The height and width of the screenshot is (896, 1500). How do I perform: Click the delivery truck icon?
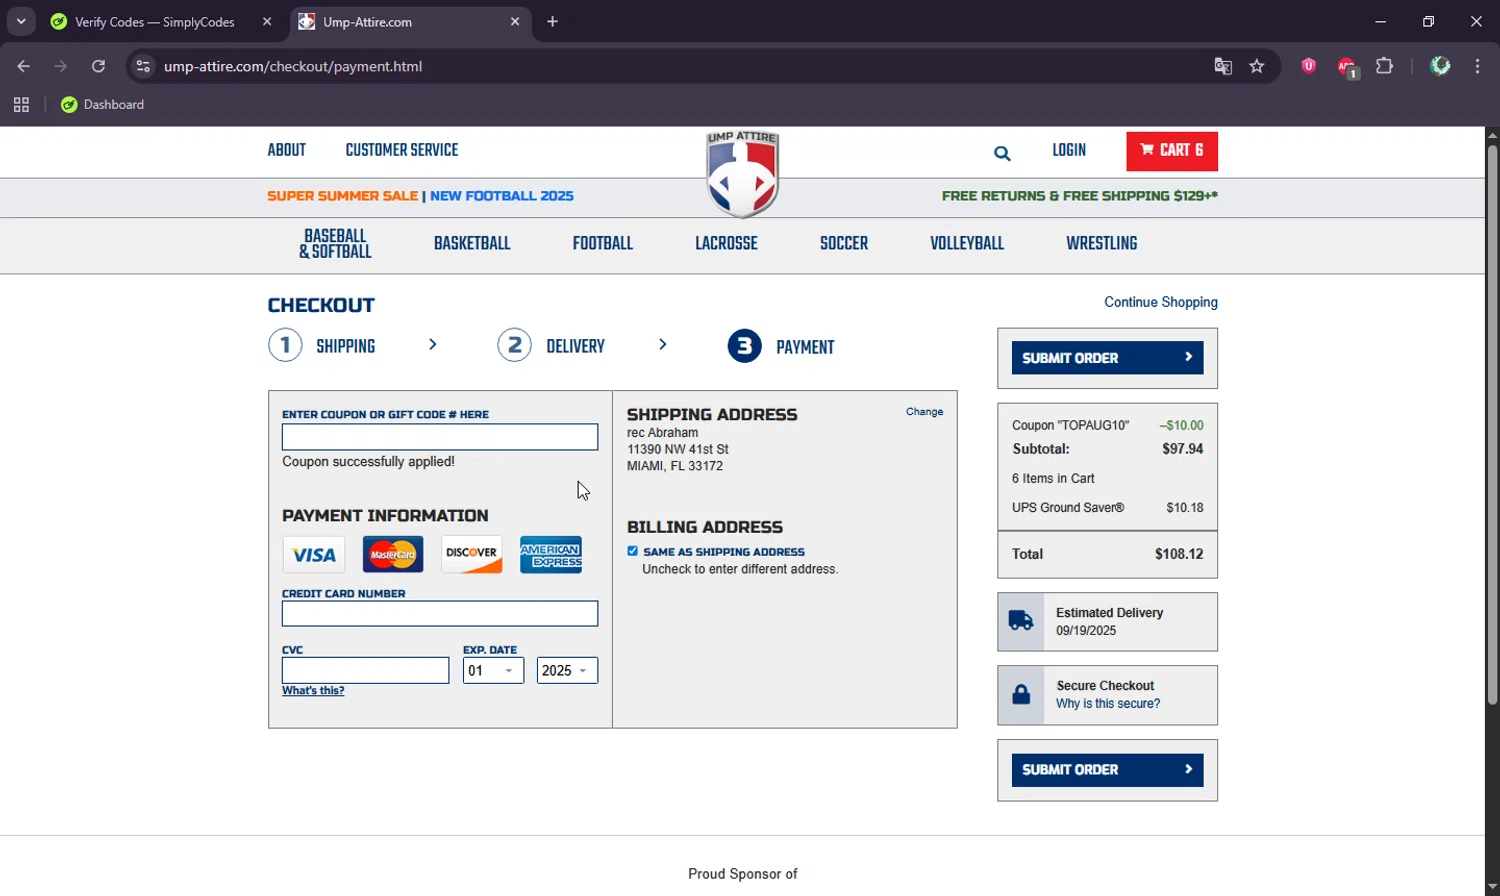(1021, 621)
